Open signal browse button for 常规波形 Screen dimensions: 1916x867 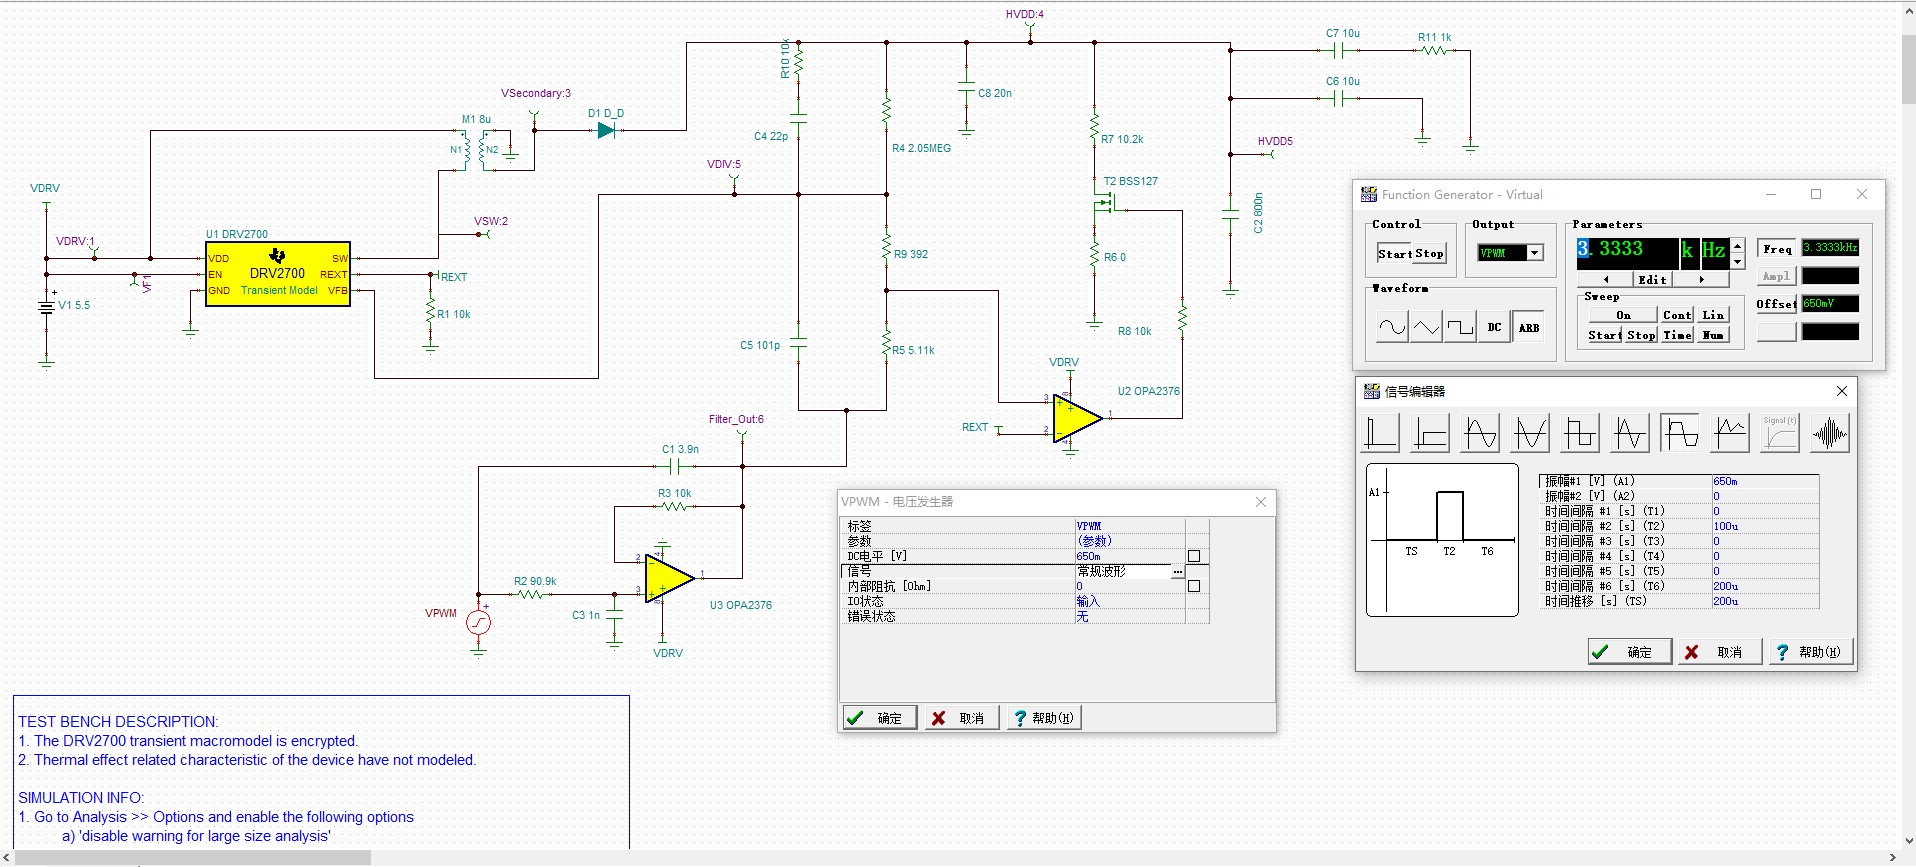click(x=1178, y=572)
